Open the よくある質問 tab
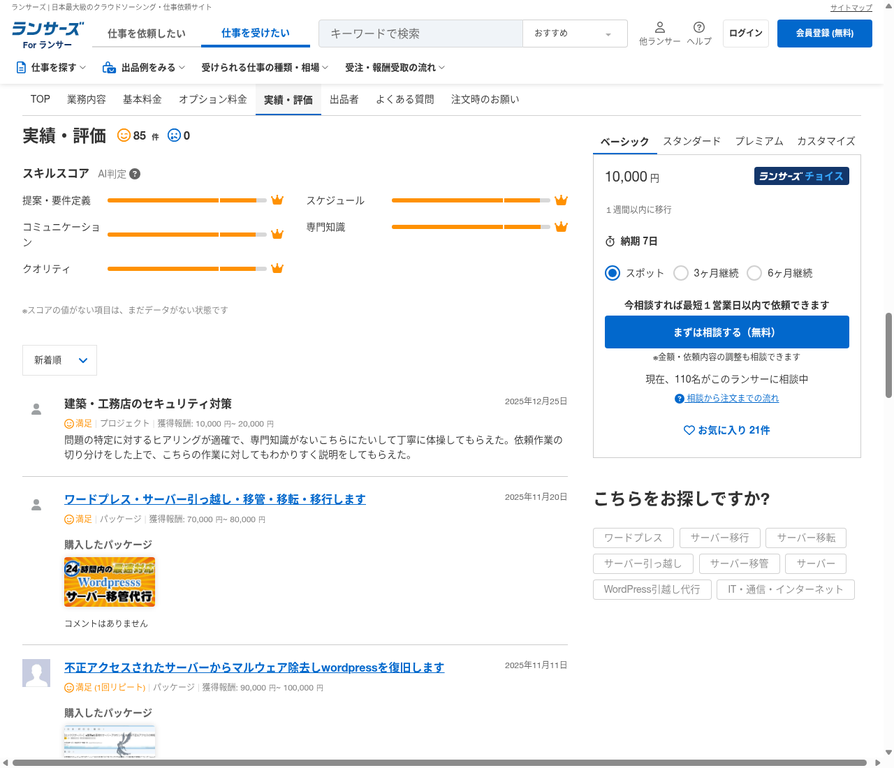 403,99
